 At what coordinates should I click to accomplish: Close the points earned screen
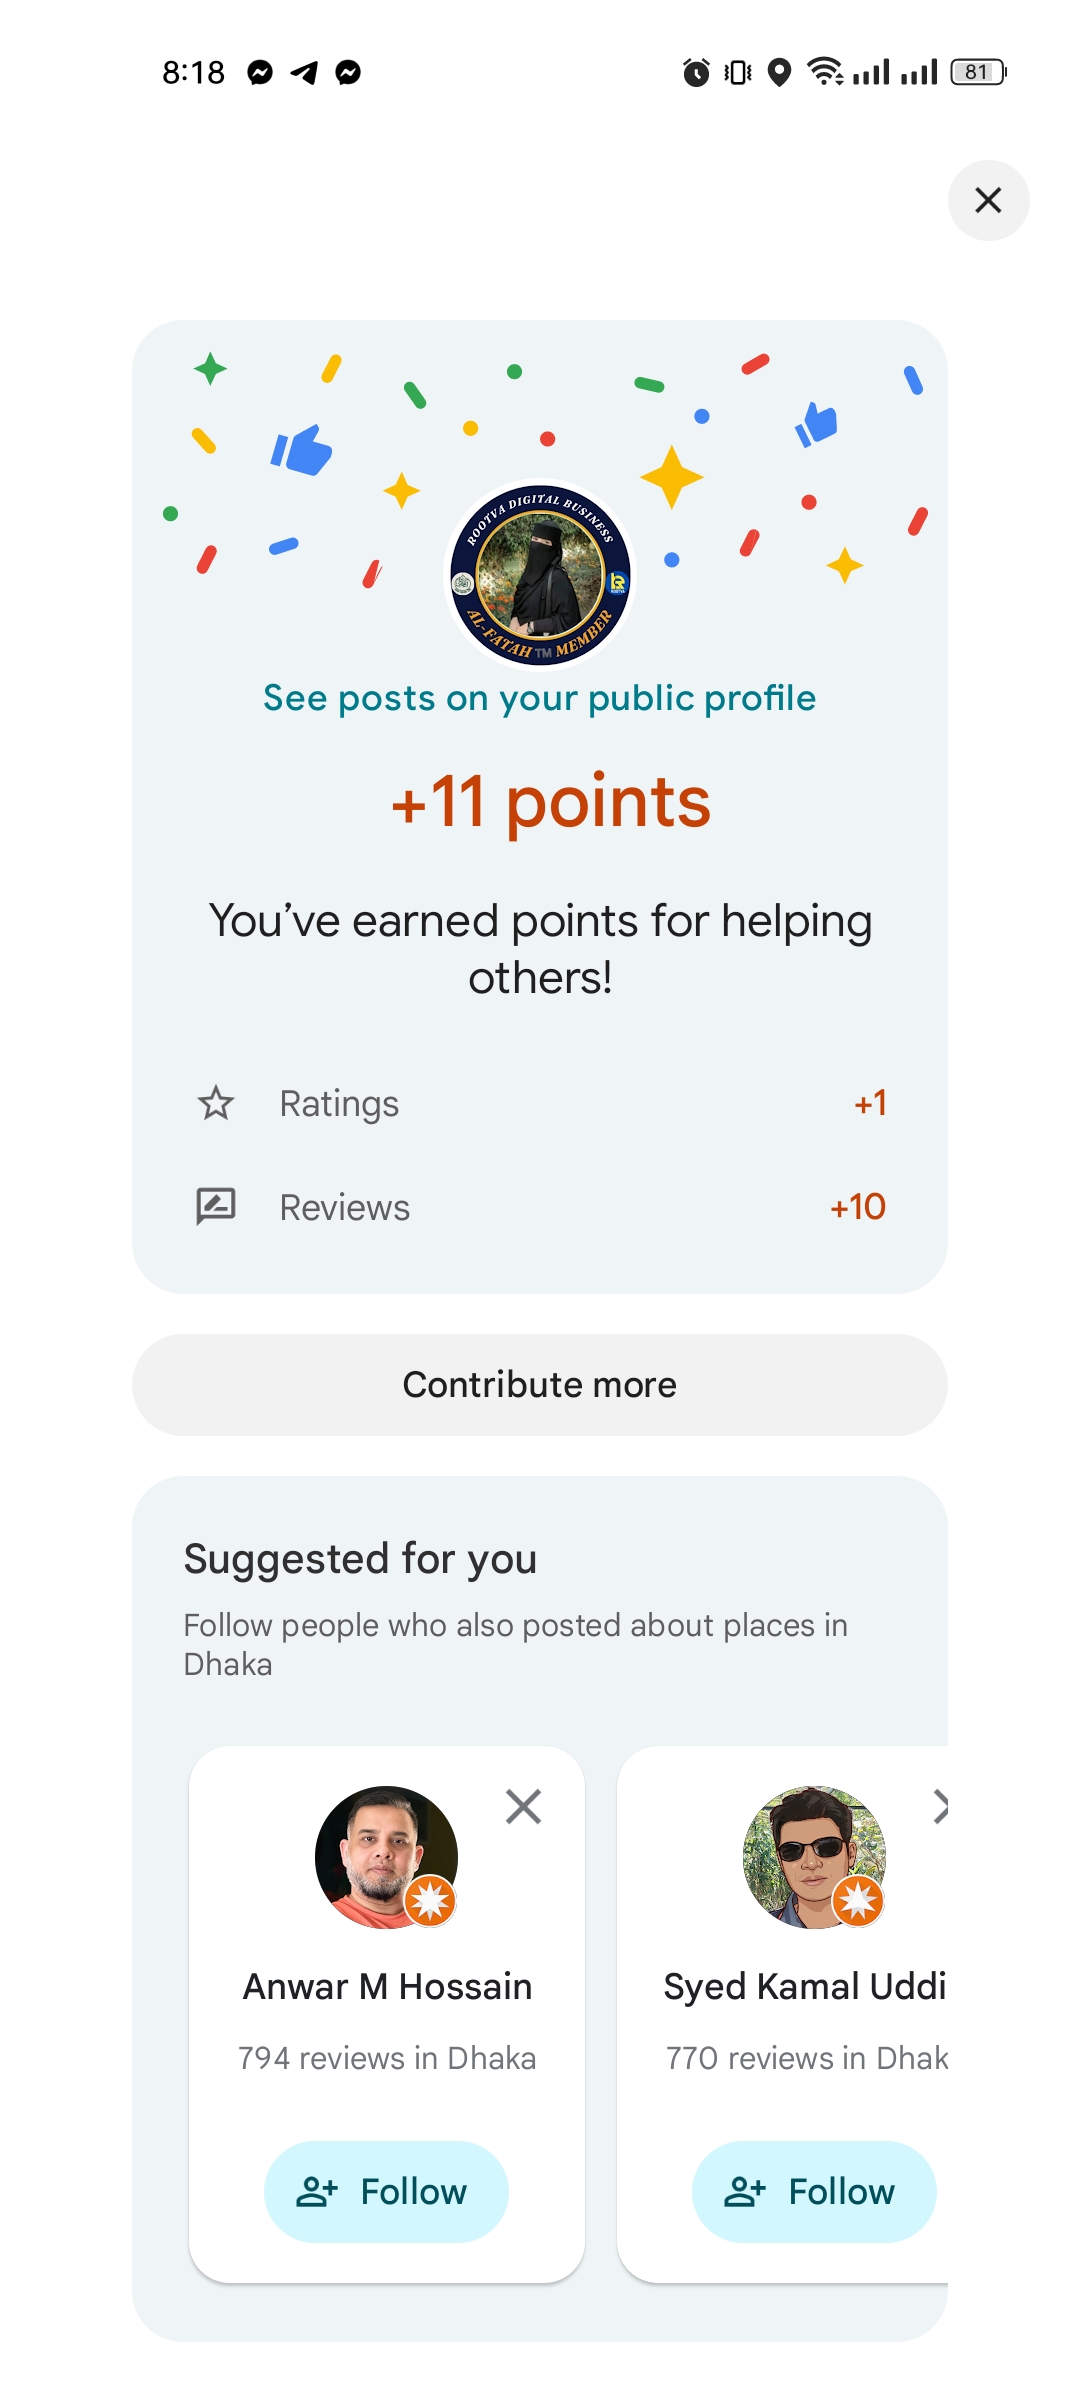(x=988, y=201)
